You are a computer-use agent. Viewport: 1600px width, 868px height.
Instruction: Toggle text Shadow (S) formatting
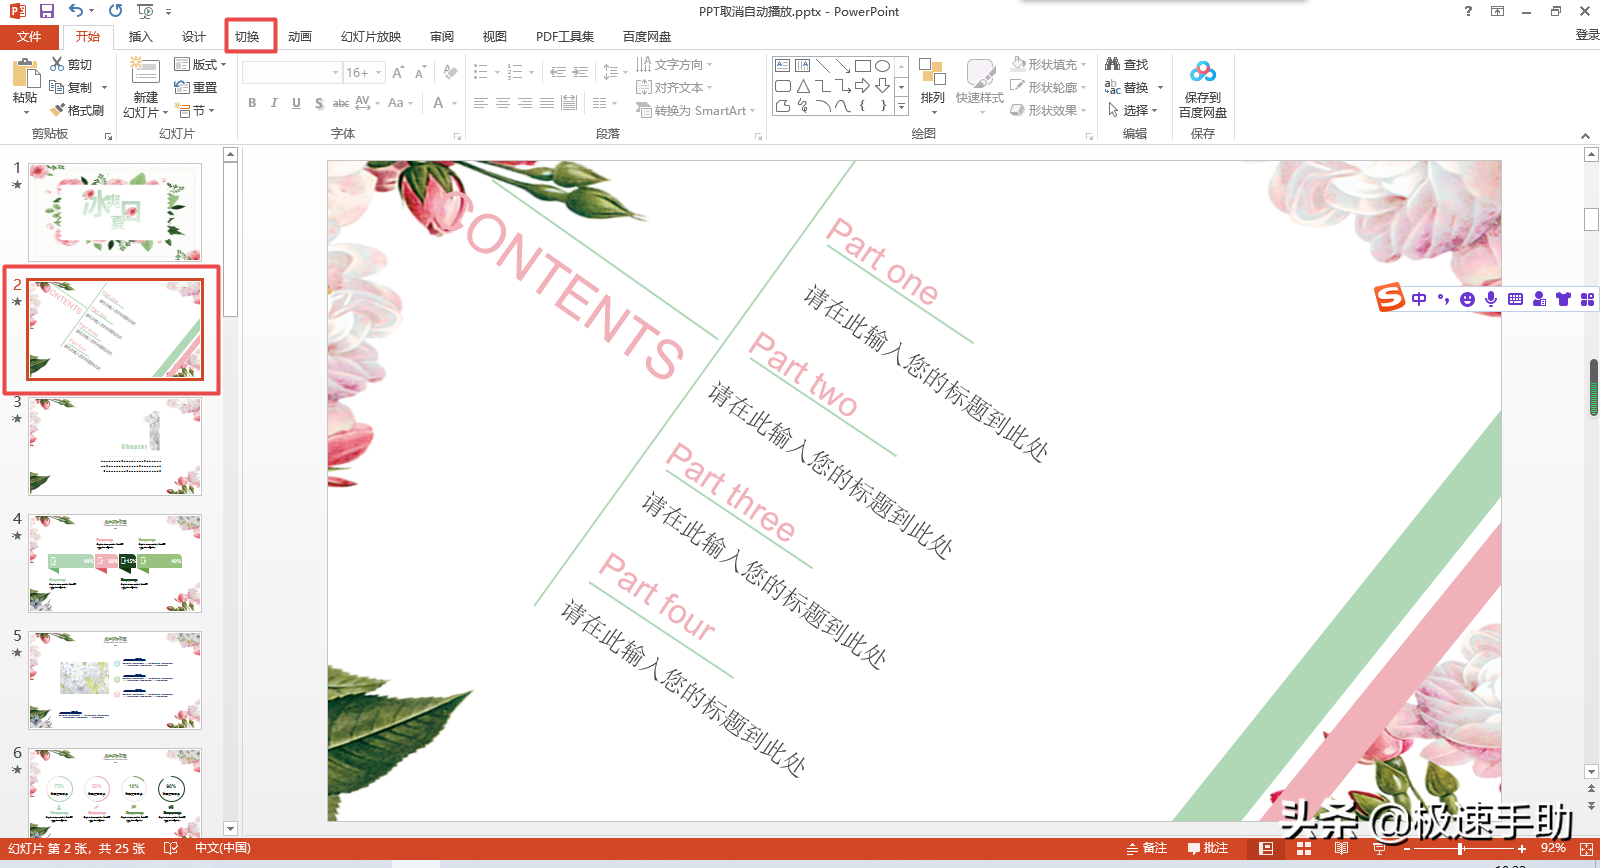click(x=318, y=103)
